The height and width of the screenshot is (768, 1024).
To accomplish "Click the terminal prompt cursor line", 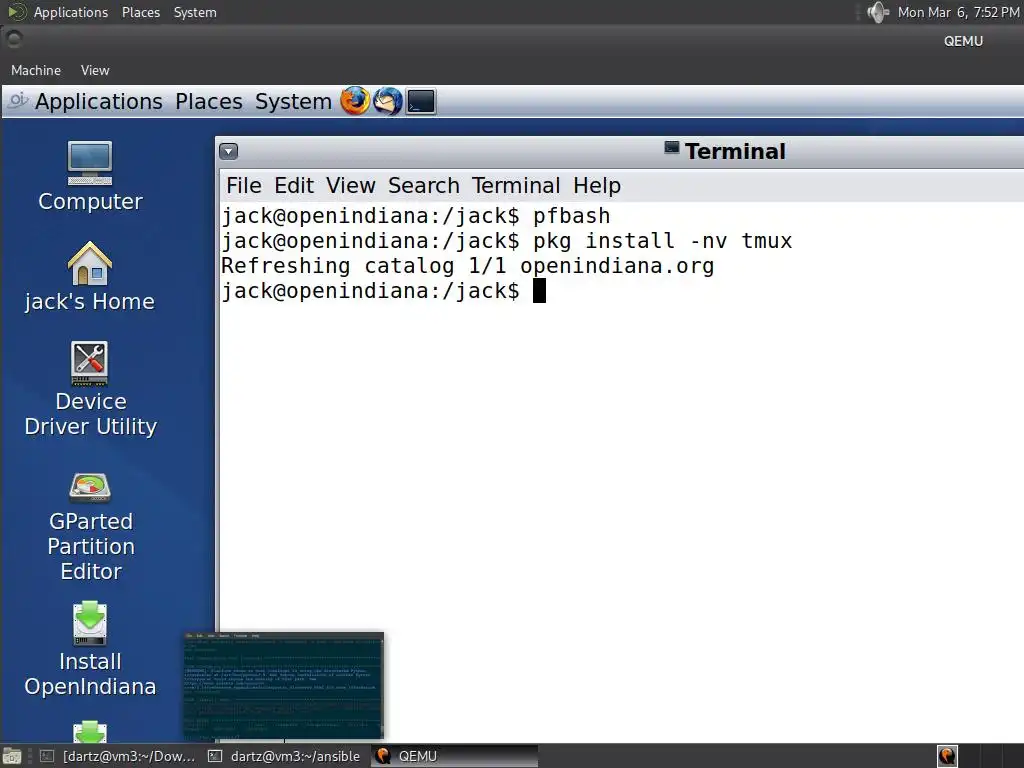I will coord(383,291).
